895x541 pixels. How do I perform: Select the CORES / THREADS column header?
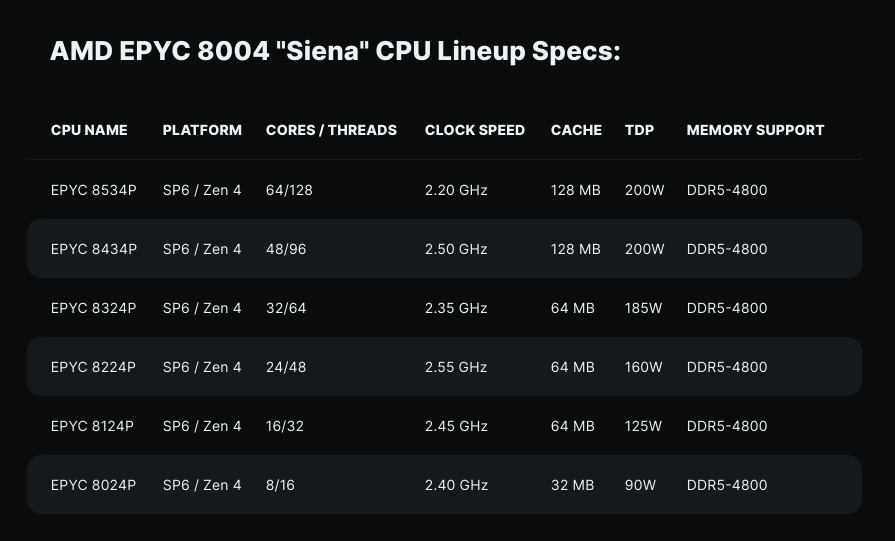pos(331,130)
